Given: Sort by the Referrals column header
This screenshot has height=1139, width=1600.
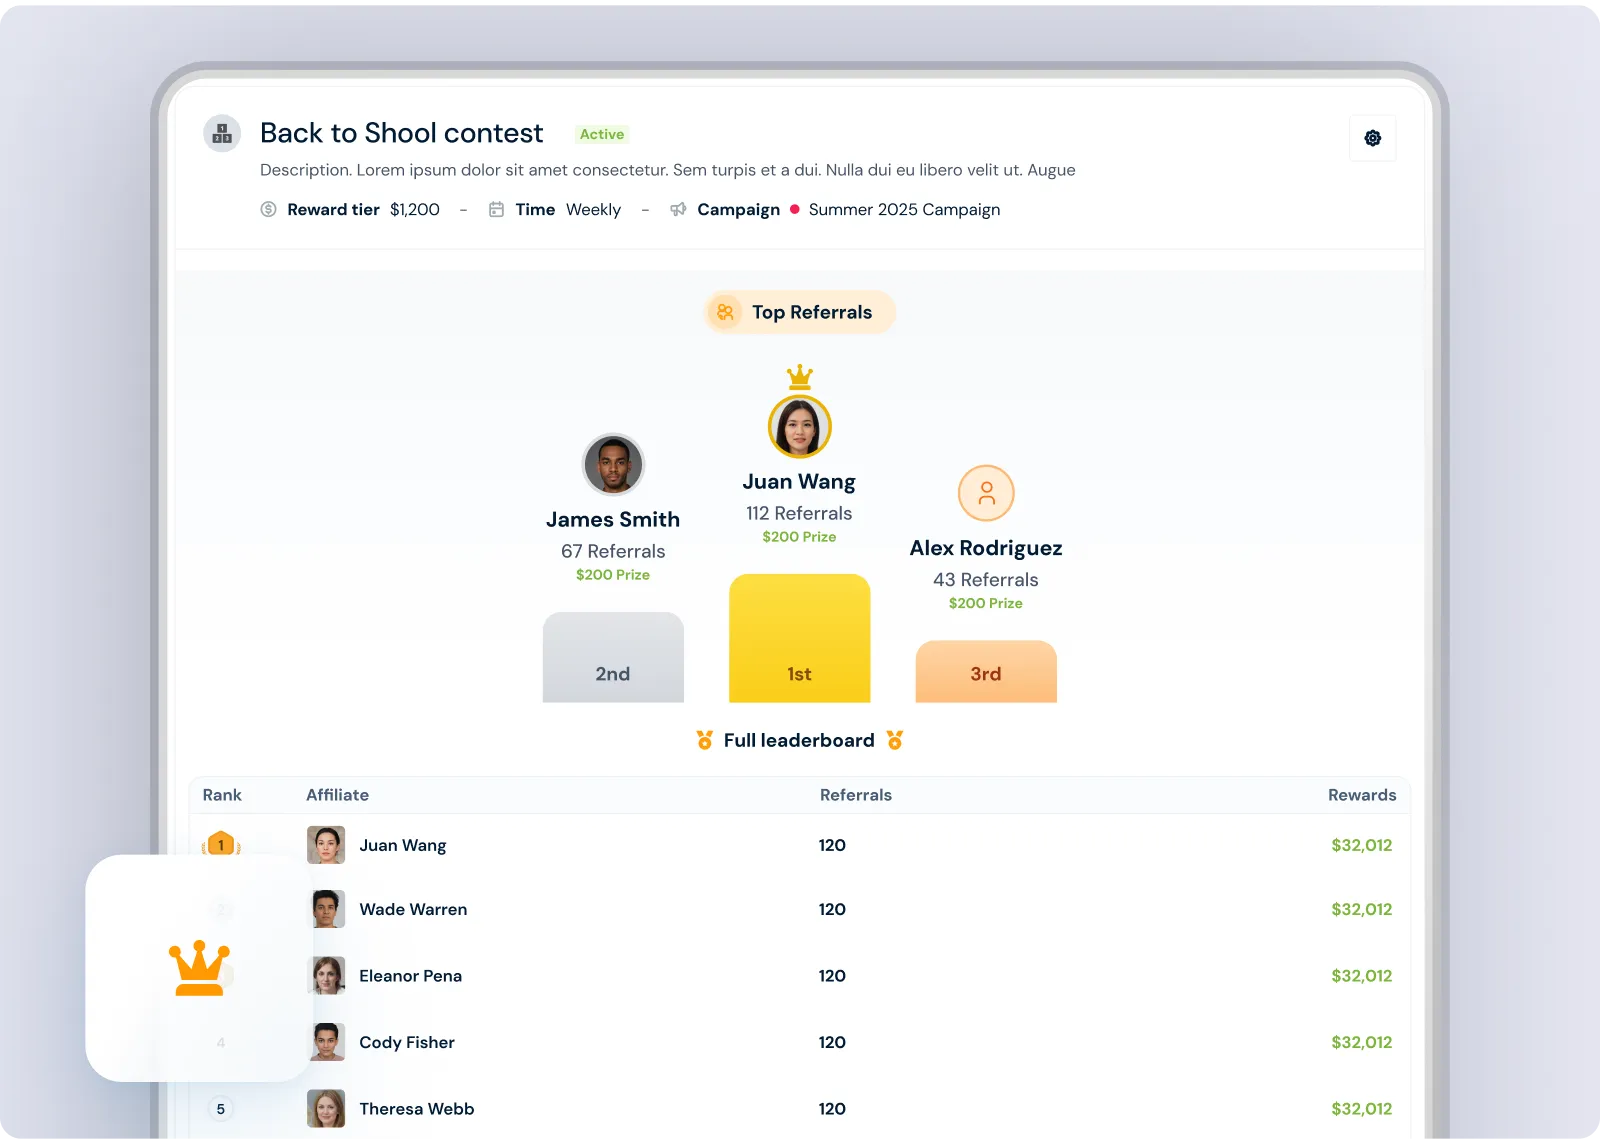Looking at the screenshot, I should (x=856, y=795).
